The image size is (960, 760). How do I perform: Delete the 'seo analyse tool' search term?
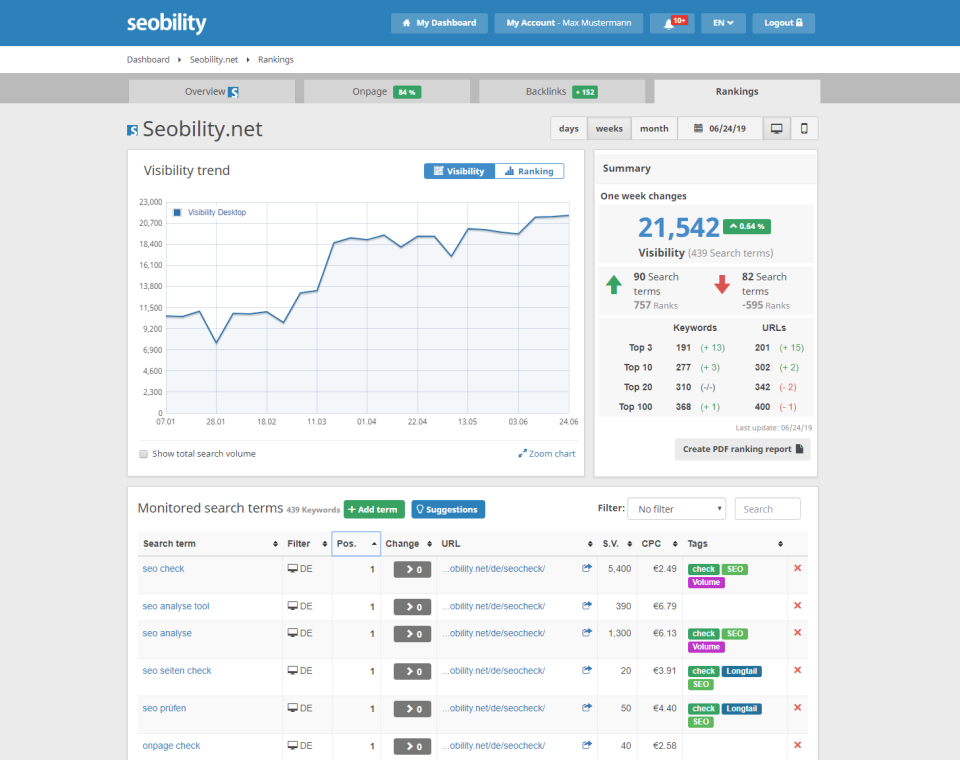[797, 605]
